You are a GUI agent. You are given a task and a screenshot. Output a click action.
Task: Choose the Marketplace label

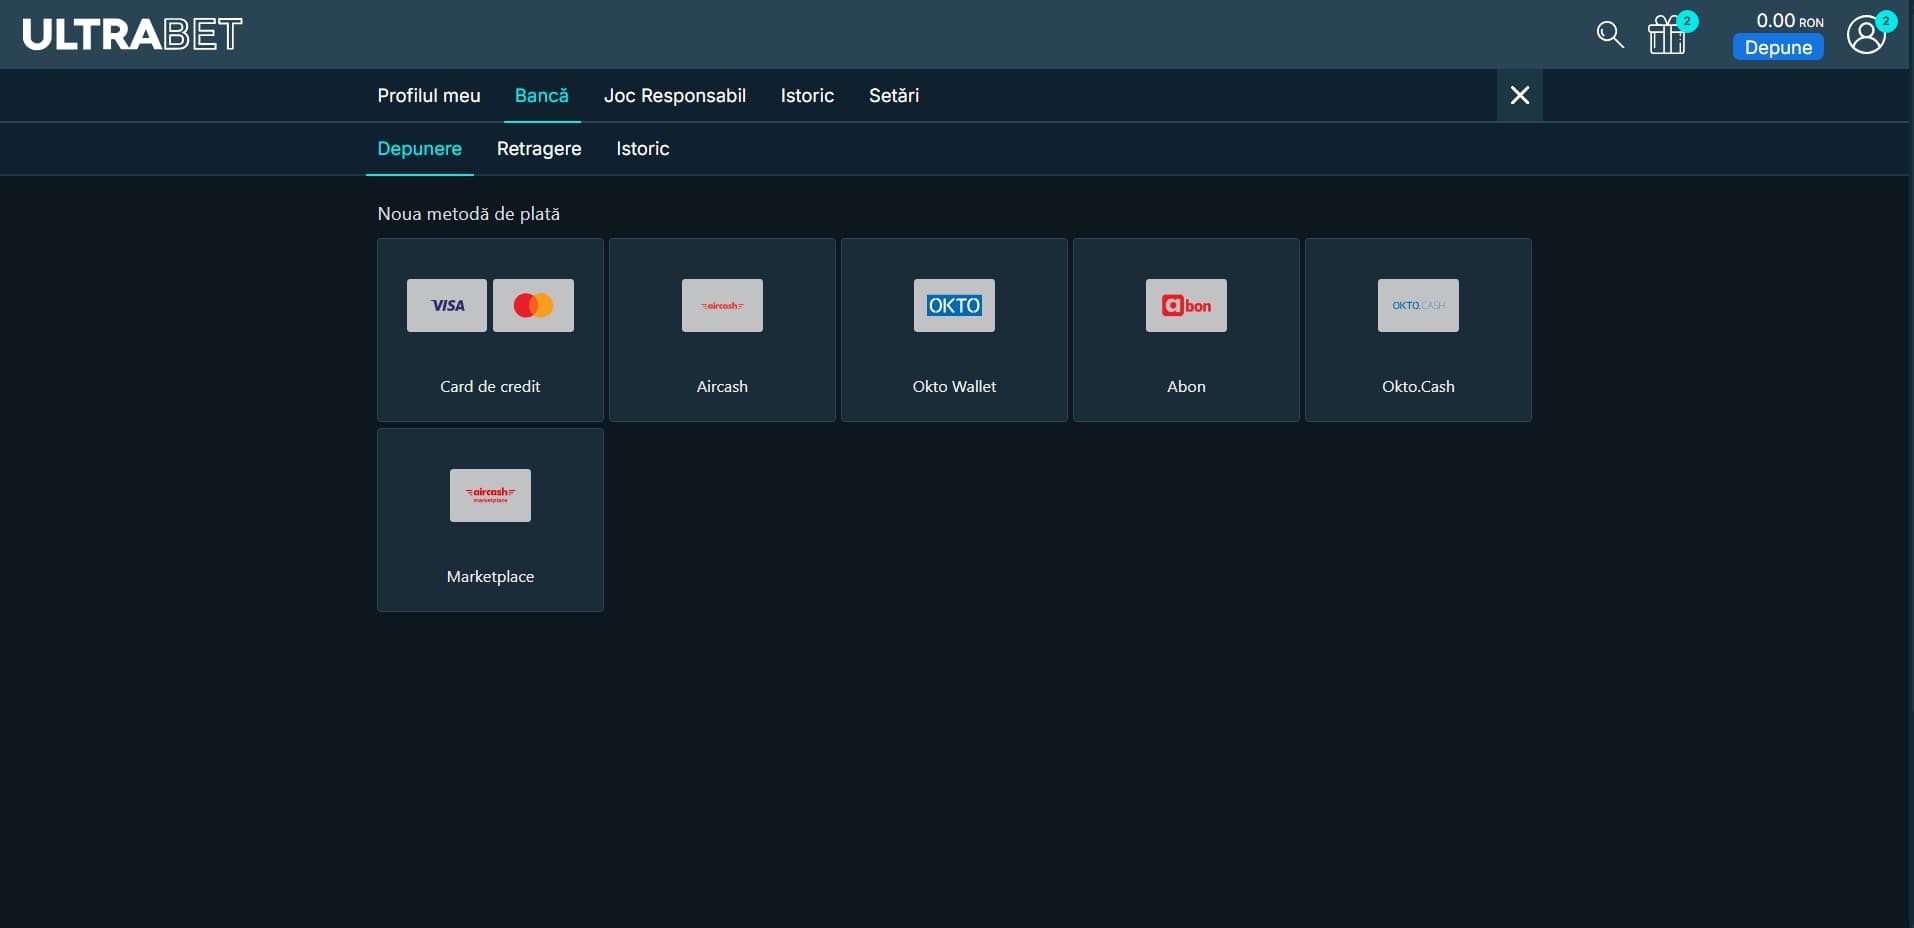(x=490, y=576)
